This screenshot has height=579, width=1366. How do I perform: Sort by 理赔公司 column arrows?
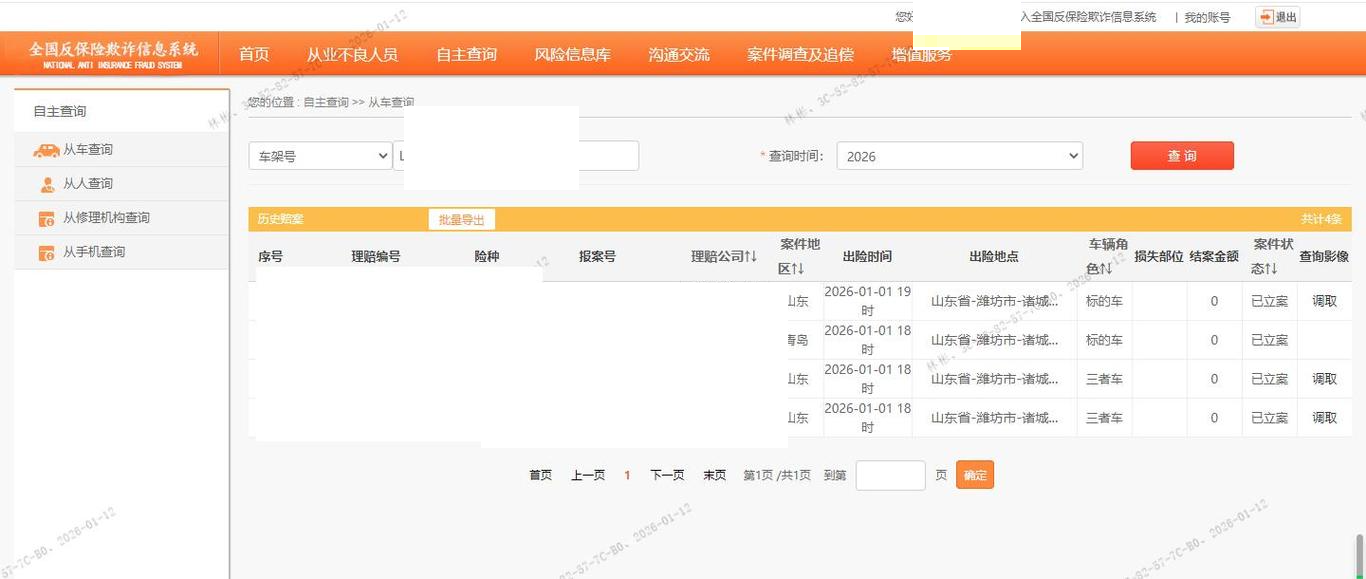(750, 257)
